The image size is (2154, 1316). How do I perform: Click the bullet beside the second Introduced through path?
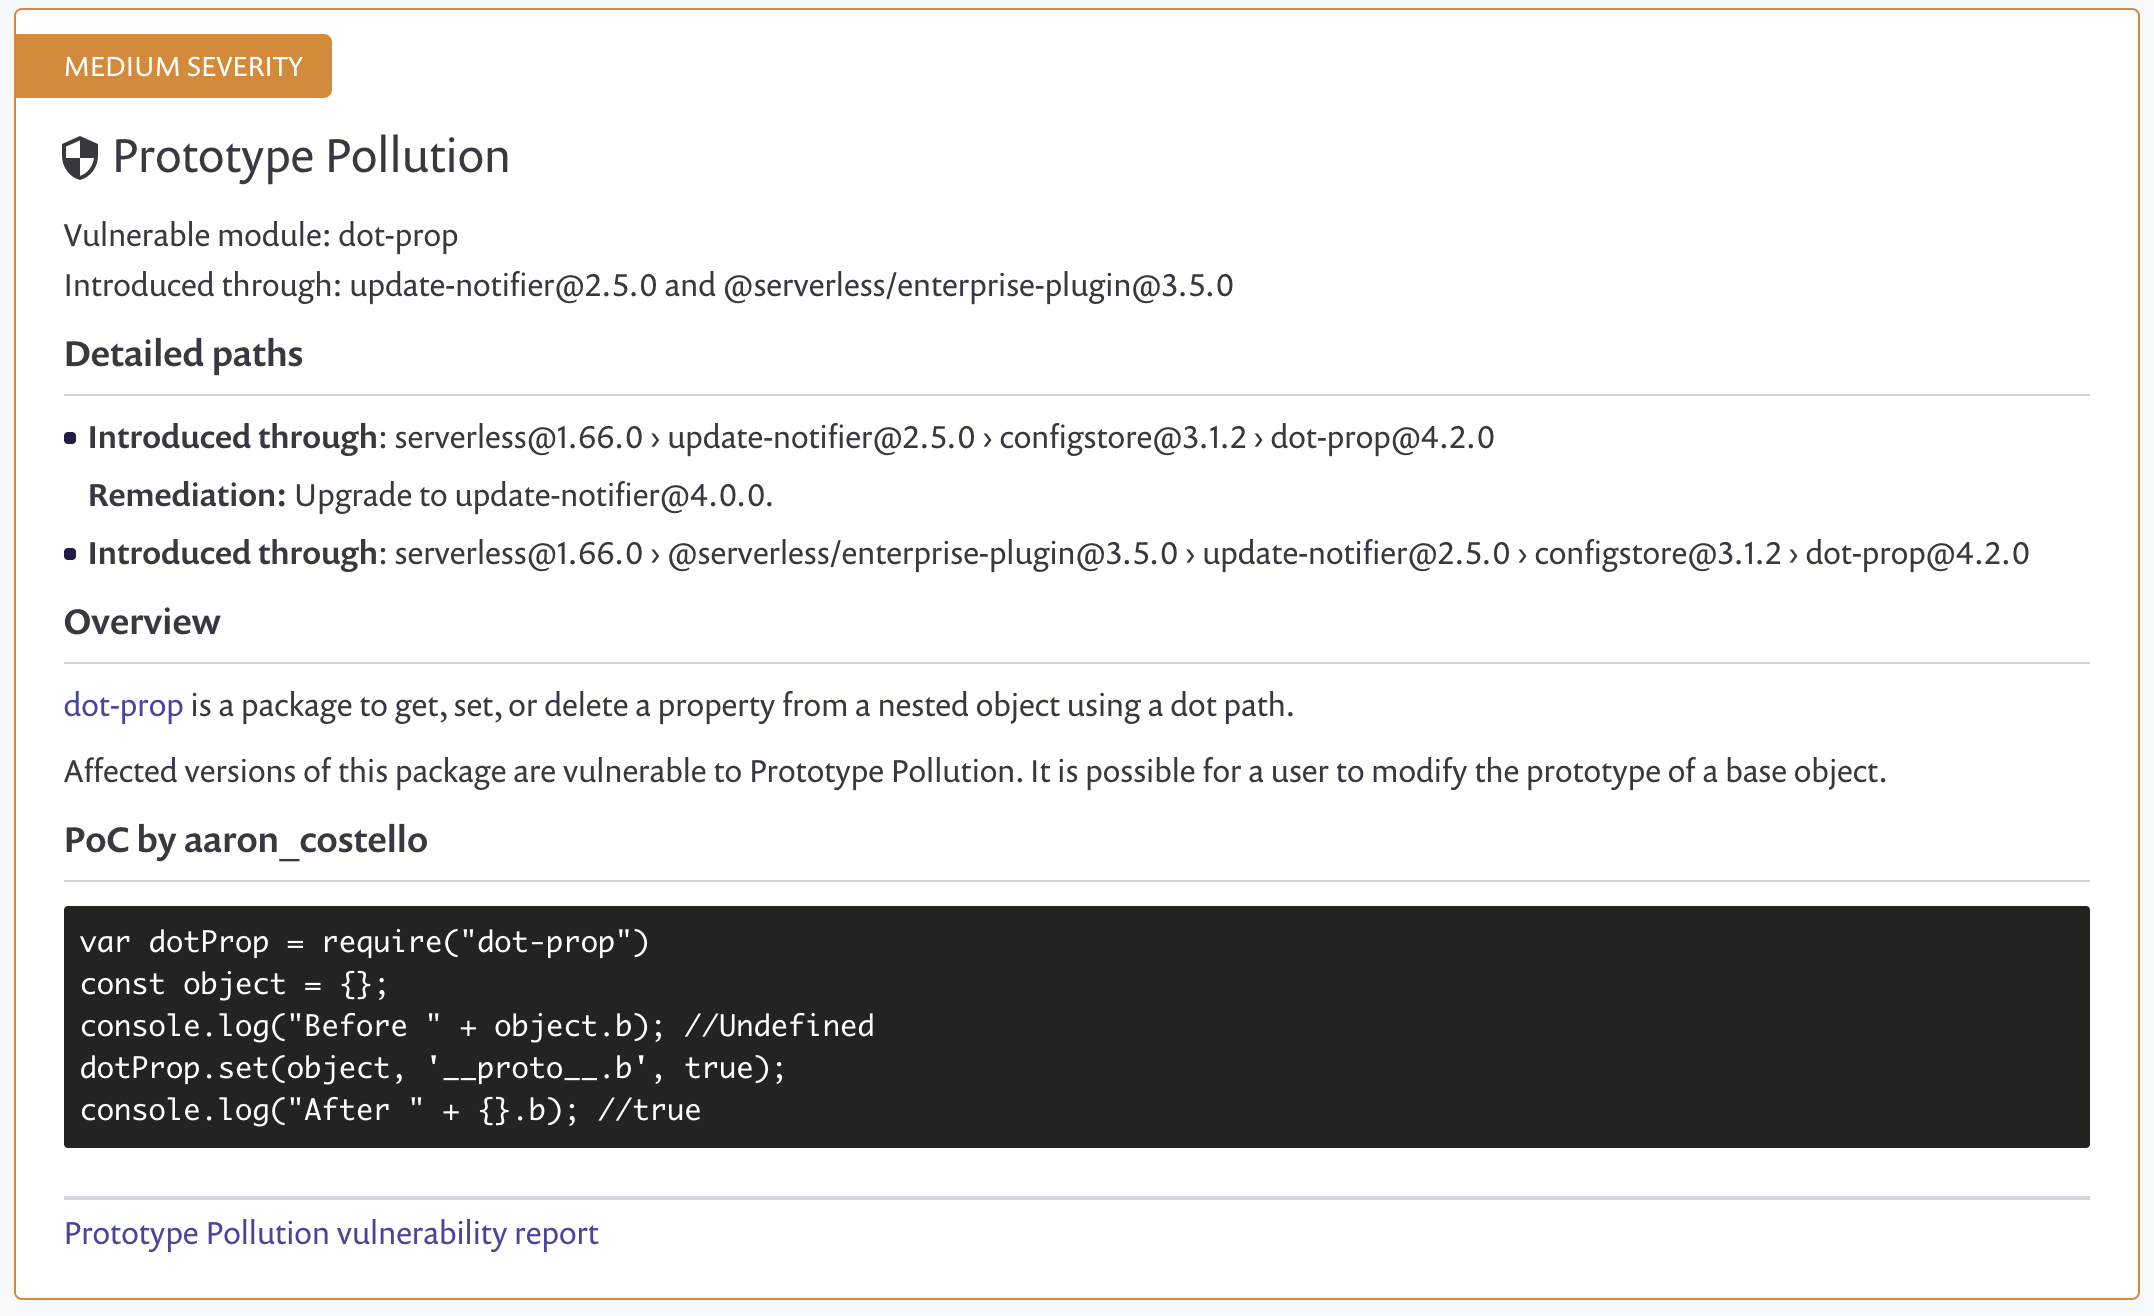pyautogui.click(x=70, y=553)
